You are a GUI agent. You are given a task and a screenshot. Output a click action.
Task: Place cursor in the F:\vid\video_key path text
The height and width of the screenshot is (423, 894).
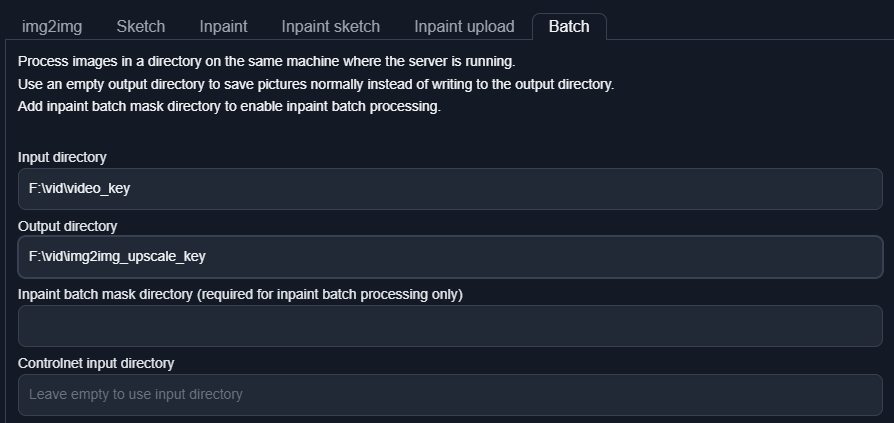(79, 188)
